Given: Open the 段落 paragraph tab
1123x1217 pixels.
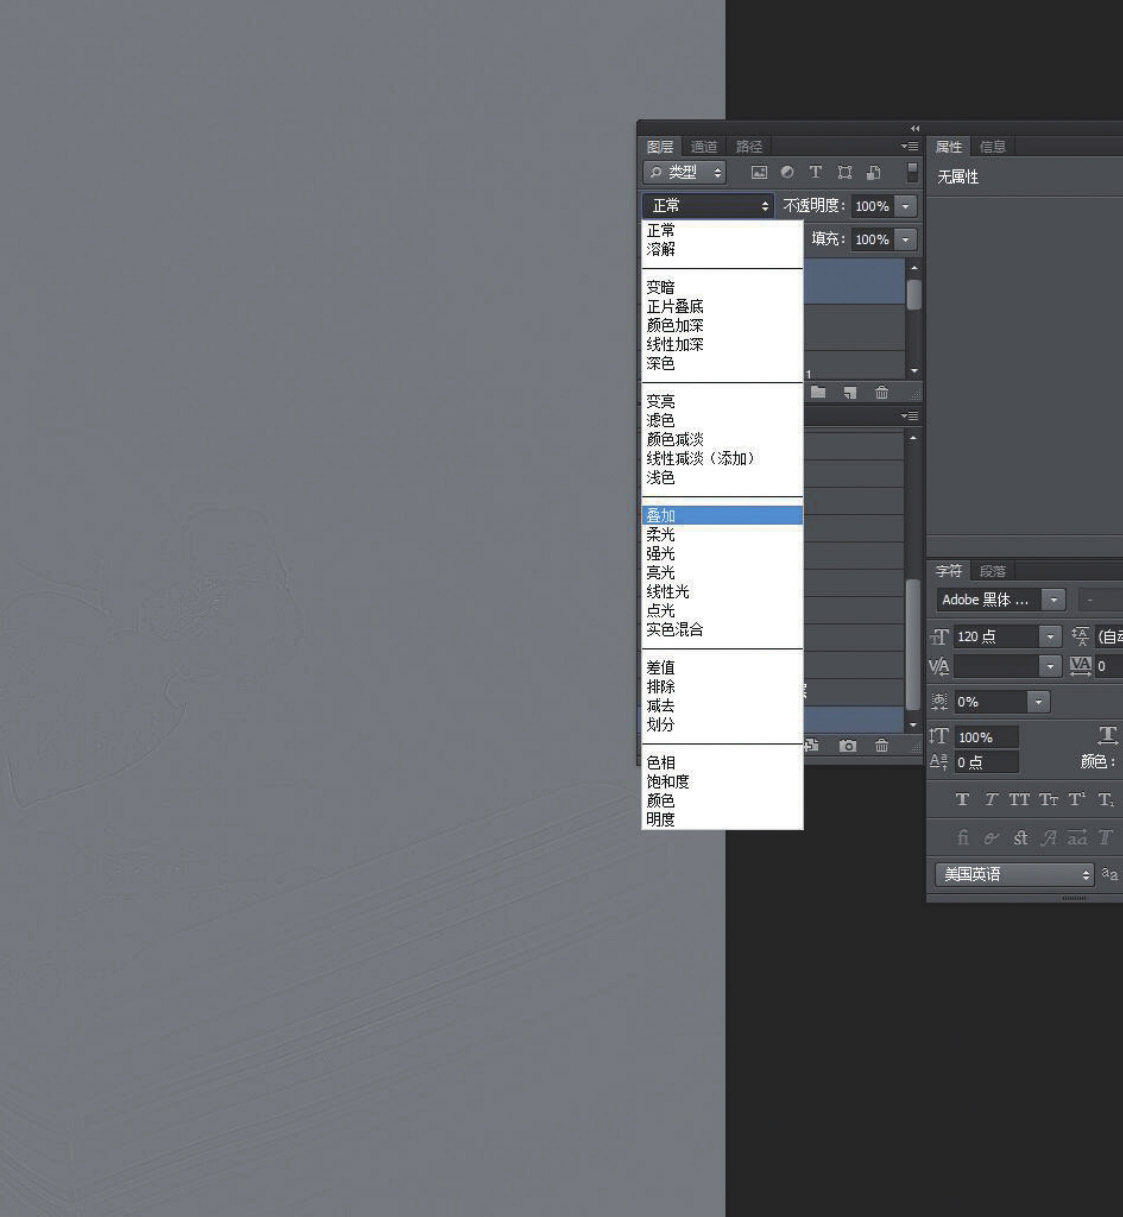Looking at the screenshot, I should (992, 571).
